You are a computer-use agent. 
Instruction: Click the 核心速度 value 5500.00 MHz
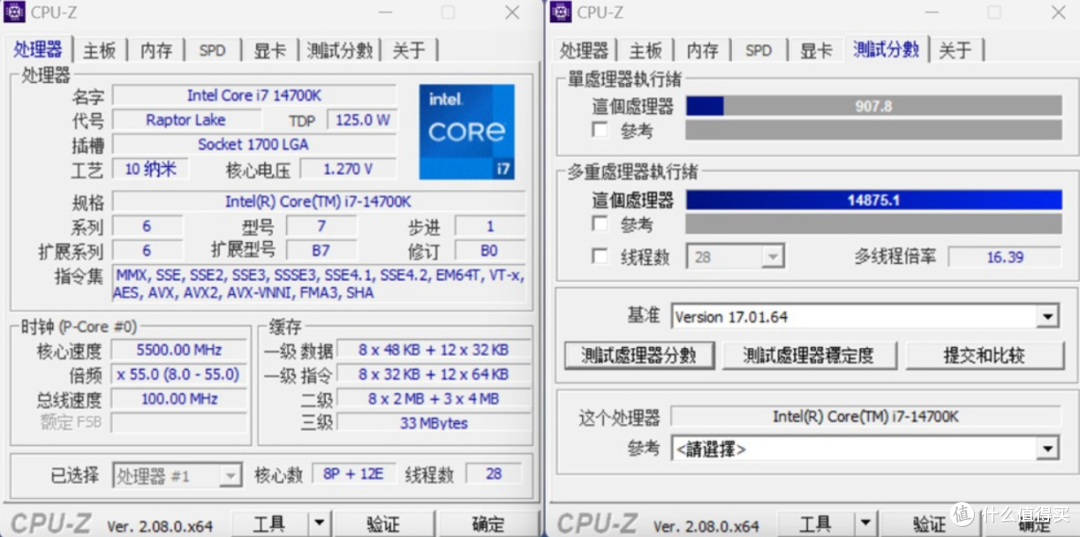pyautogui.click(x=179, y=350)
